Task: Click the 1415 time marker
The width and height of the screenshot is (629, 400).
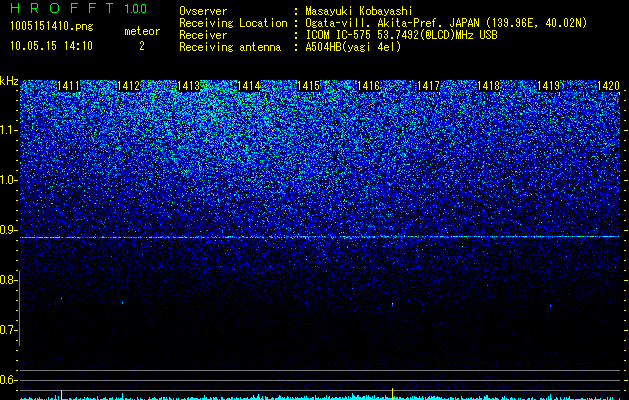Action: (x=308, y=86)
